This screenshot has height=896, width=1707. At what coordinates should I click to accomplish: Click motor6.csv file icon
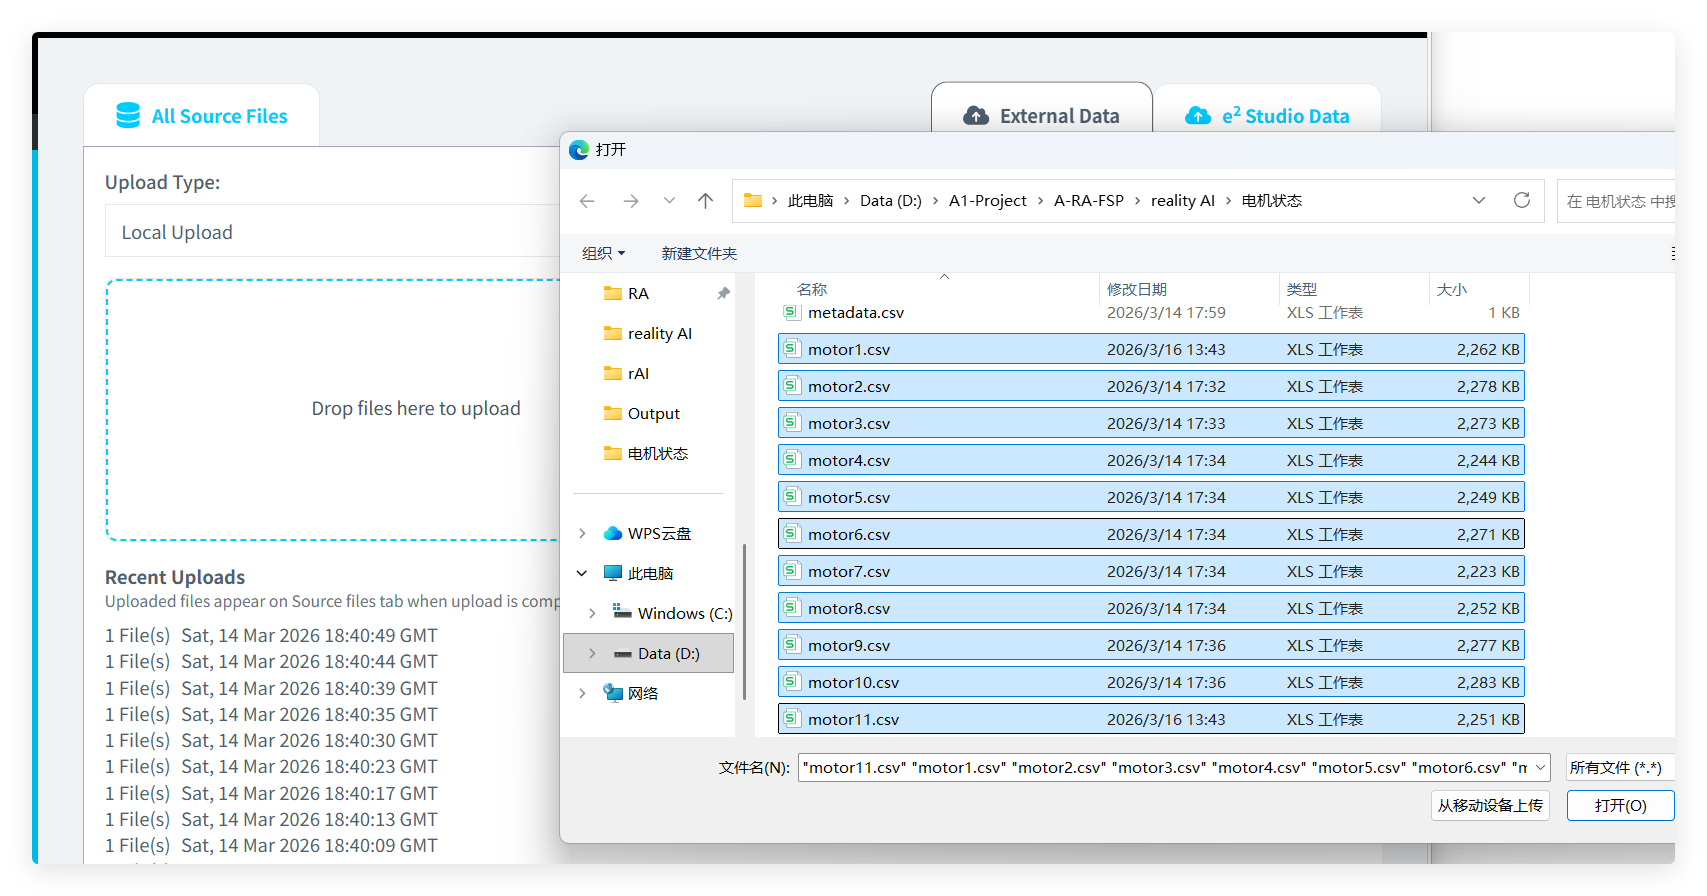click(791, 534)
